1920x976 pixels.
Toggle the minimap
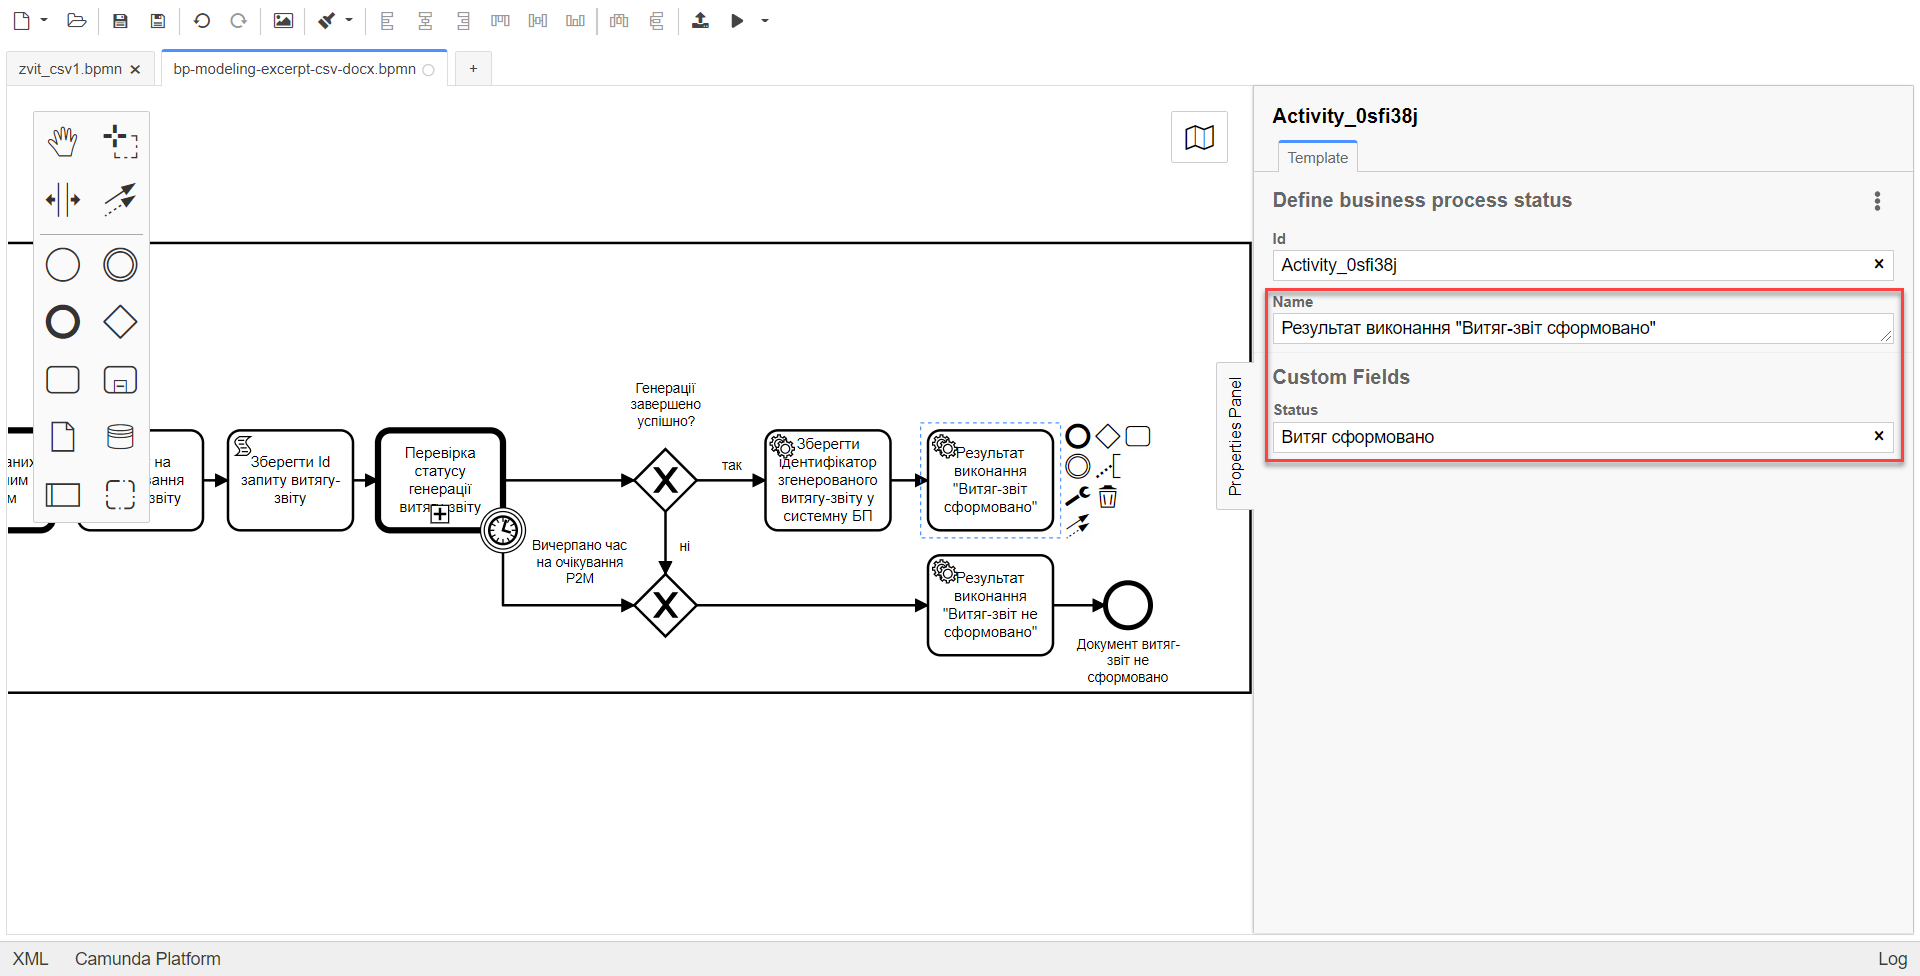[1199, 137]
